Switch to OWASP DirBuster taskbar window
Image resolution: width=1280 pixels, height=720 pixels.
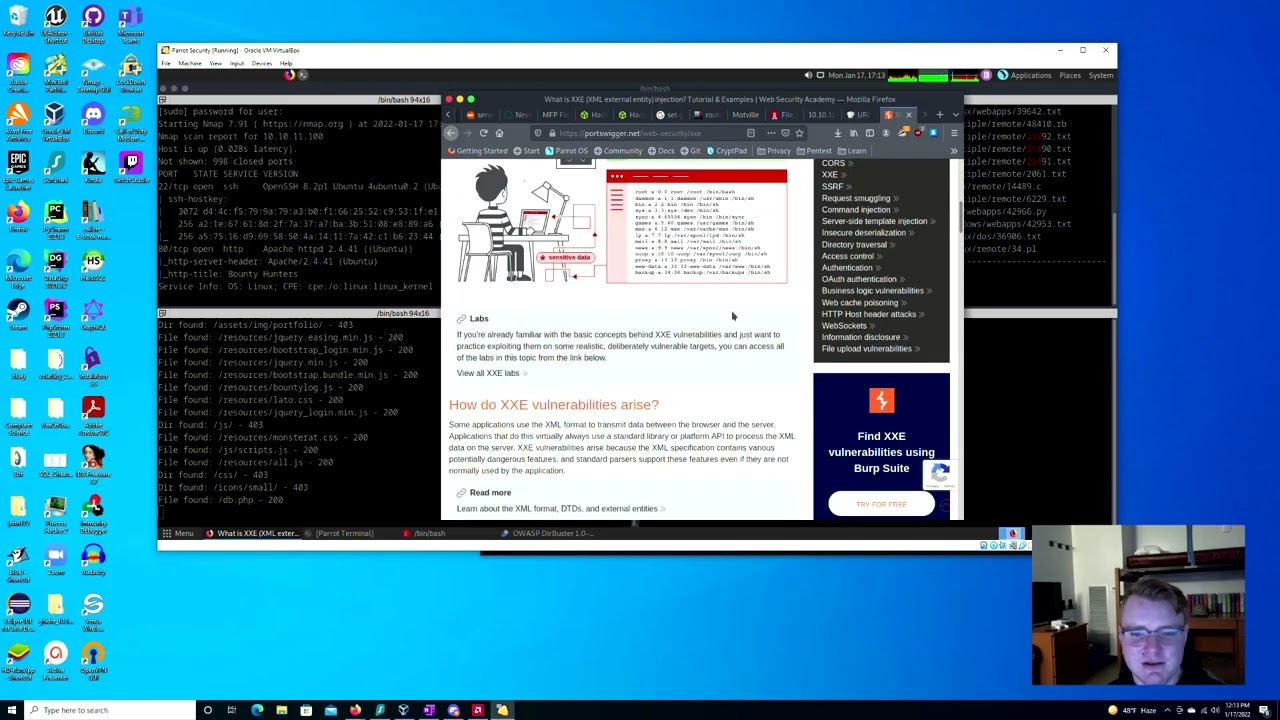548,533
